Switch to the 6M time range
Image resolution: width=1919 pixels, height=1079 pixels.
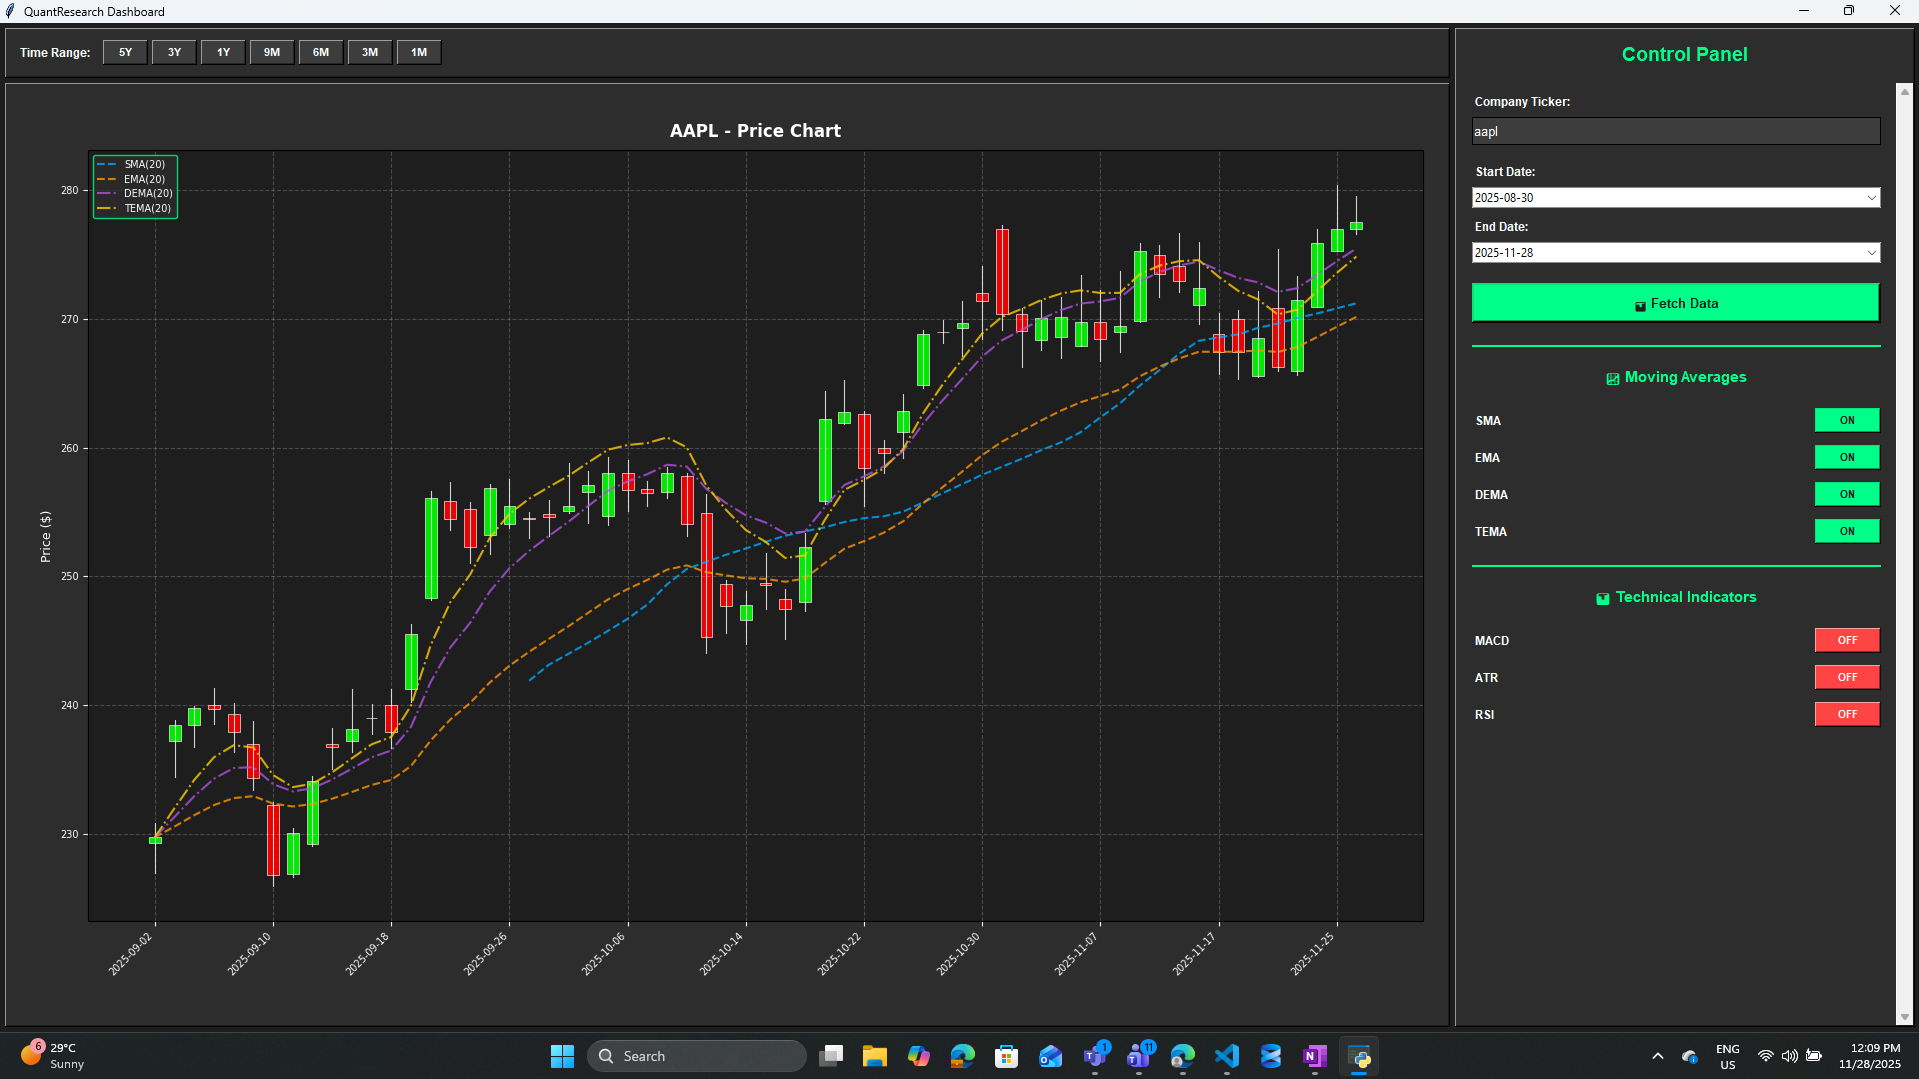[x=320, y=52]
